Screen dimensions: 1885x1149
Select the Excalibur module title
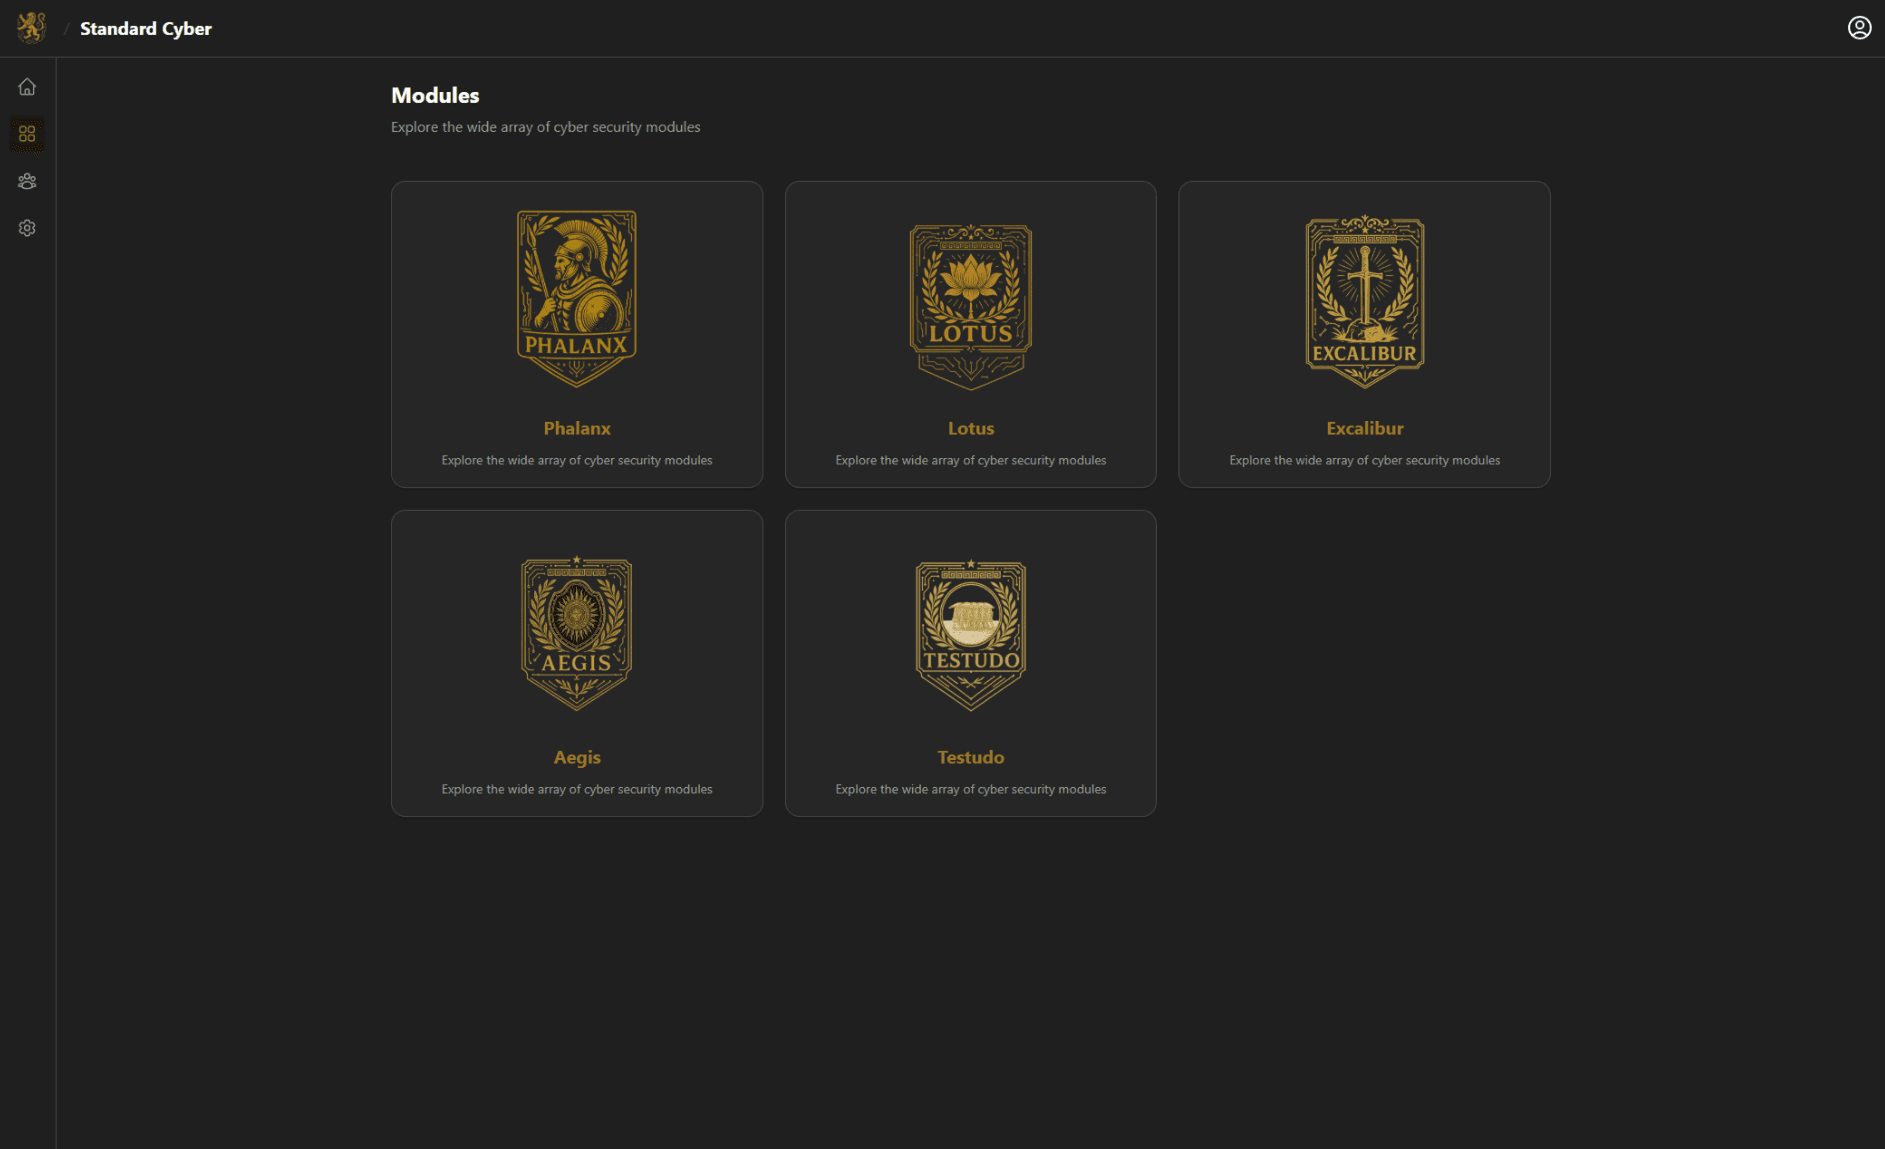1364,428
